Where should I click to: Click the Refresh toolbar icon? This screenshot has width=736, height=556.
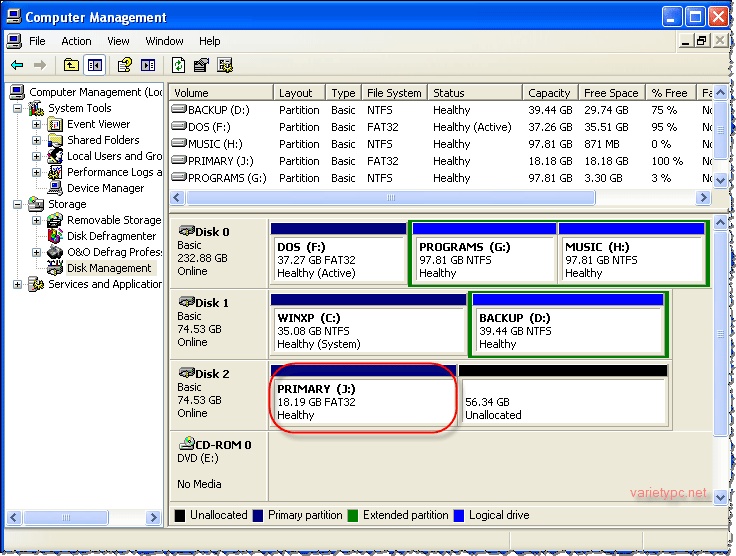coord(178,65)
